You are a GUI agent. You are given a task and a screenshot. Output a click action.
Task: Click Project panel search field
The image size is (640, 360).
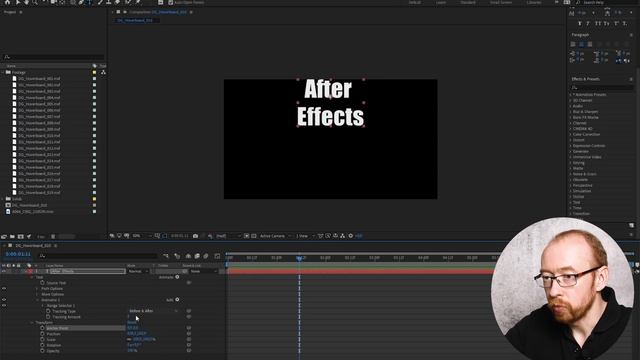(x=54, y=57)
